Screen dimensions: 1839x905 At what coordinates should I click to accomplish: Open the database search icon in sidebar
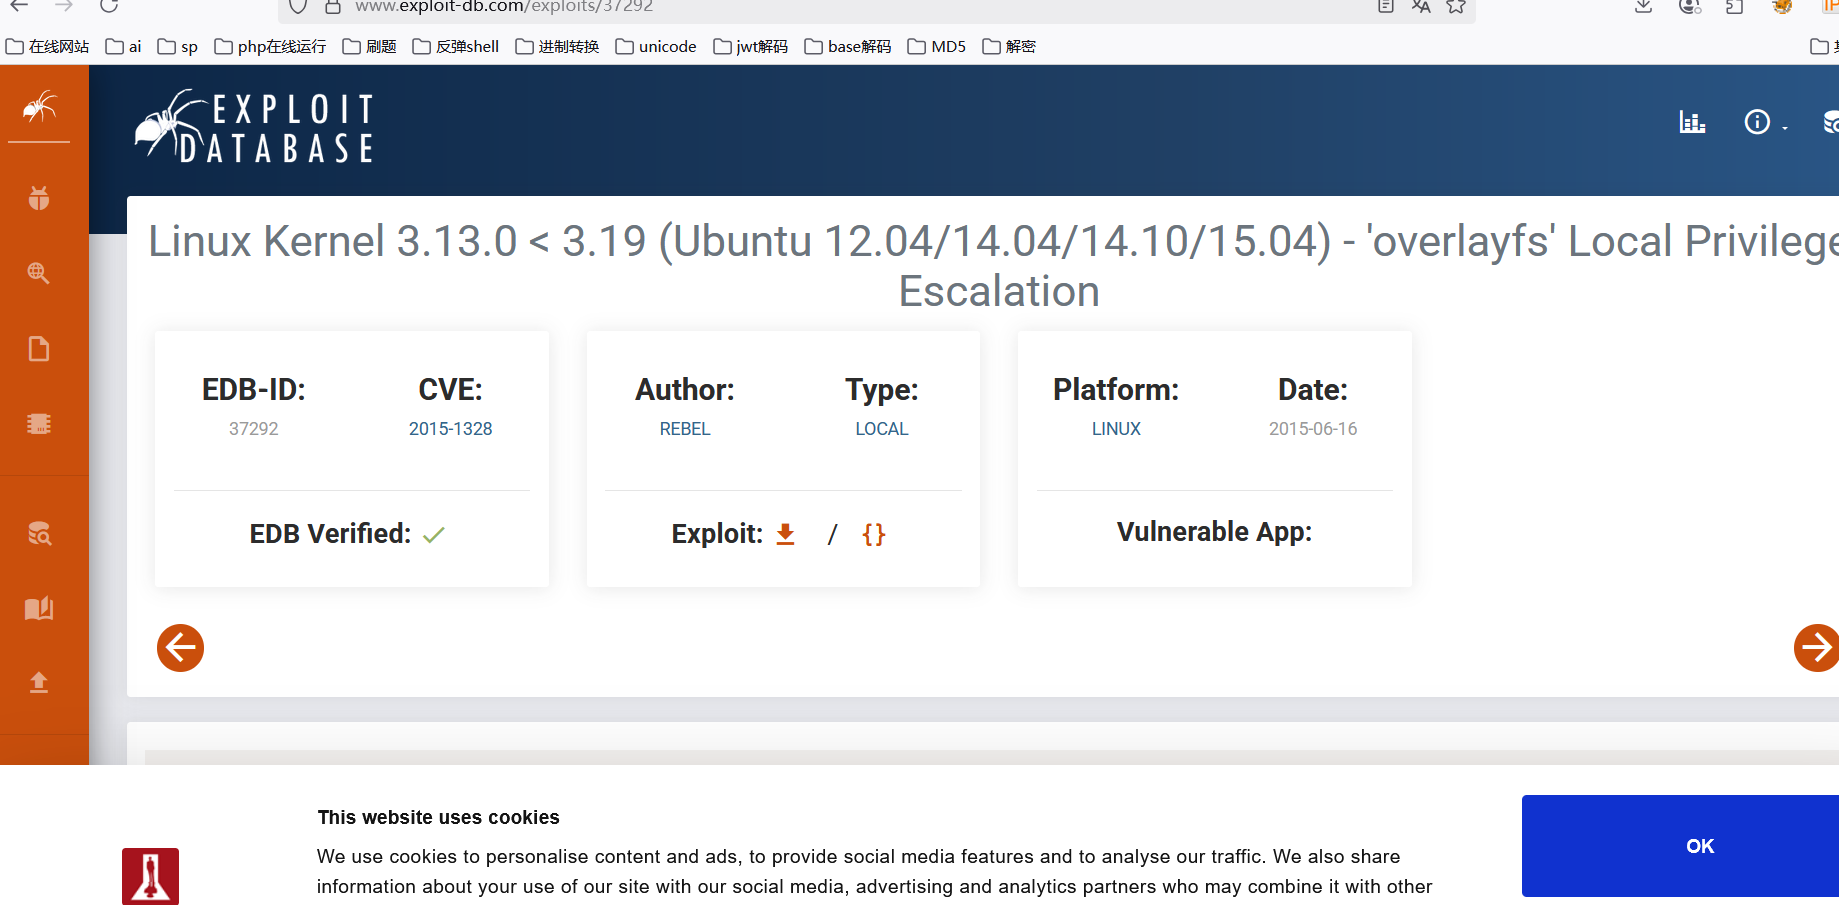tap(39, 533)
